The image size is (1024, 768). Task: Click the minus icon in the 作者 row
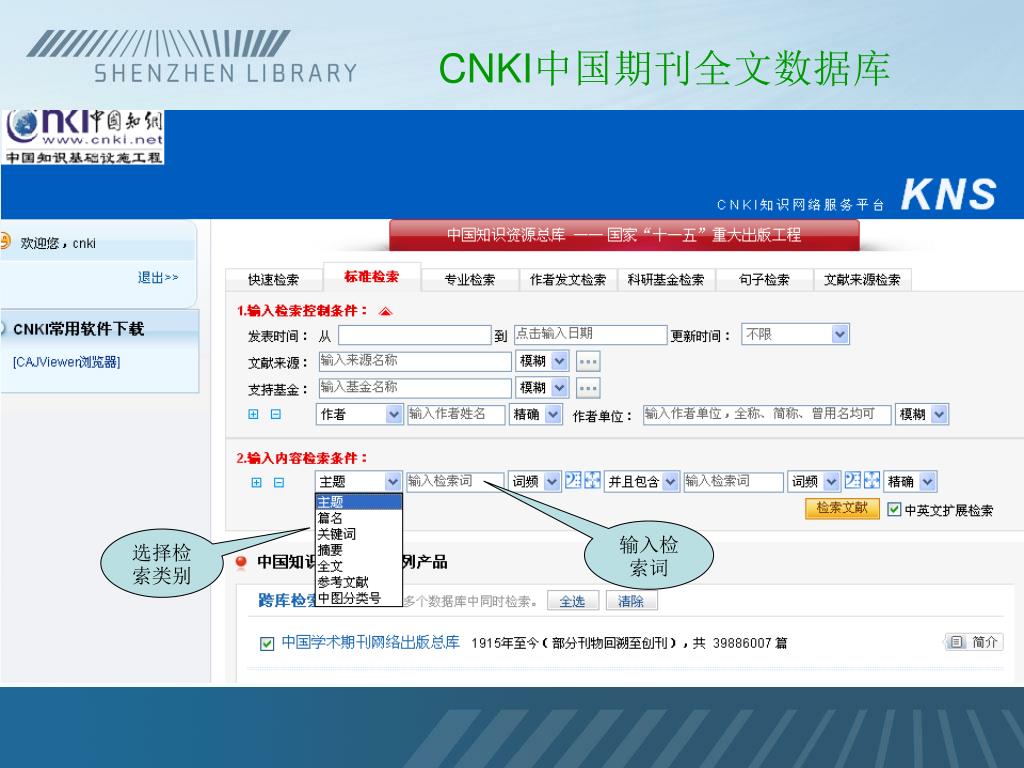(x=276, y=414)
